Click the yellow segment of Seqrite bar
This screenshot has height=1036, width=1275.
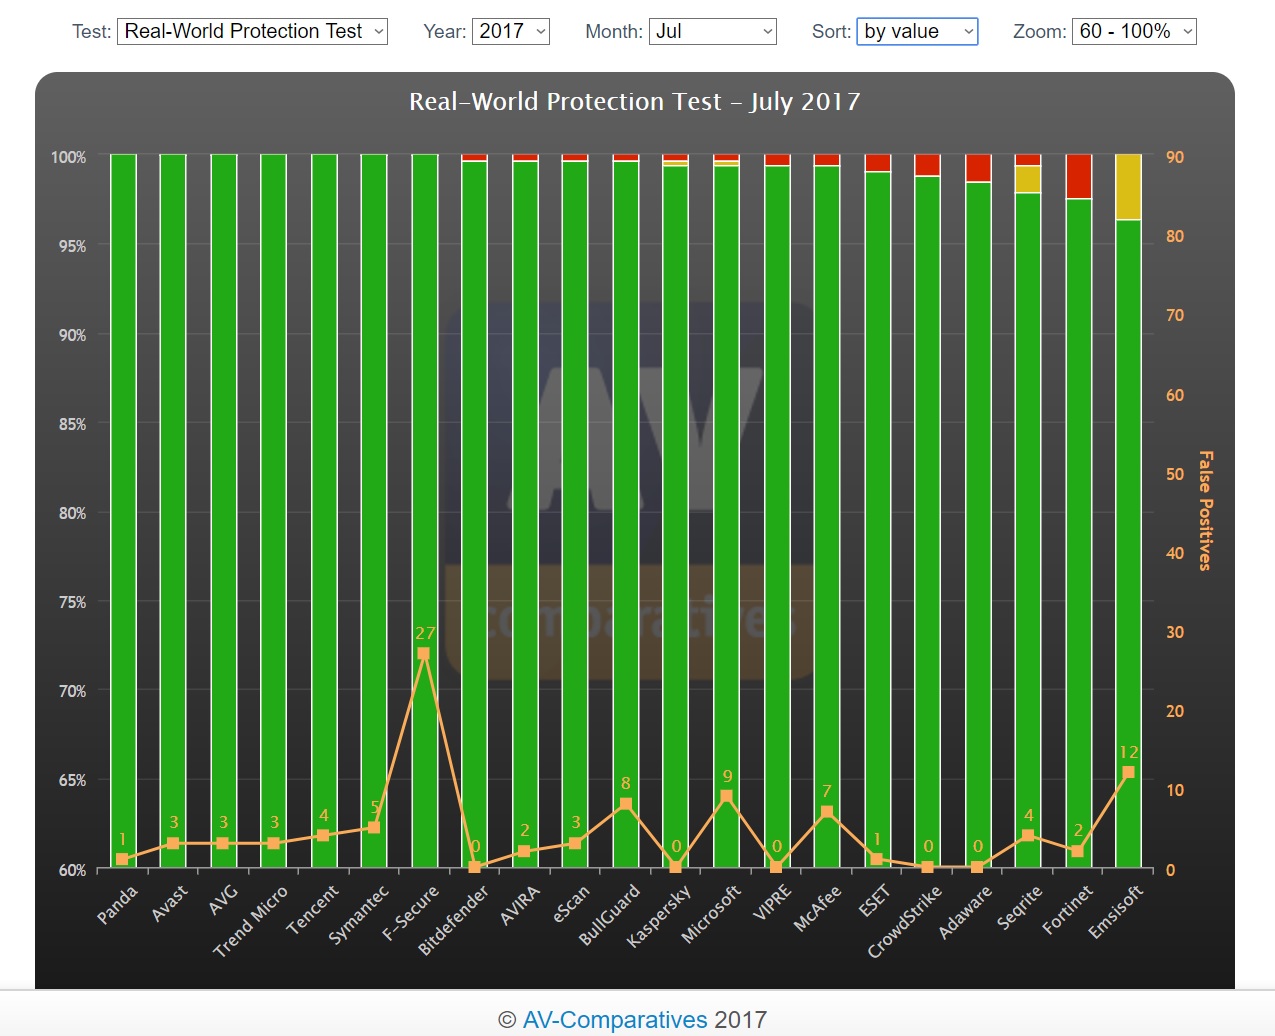click(x=1028, y=179)
